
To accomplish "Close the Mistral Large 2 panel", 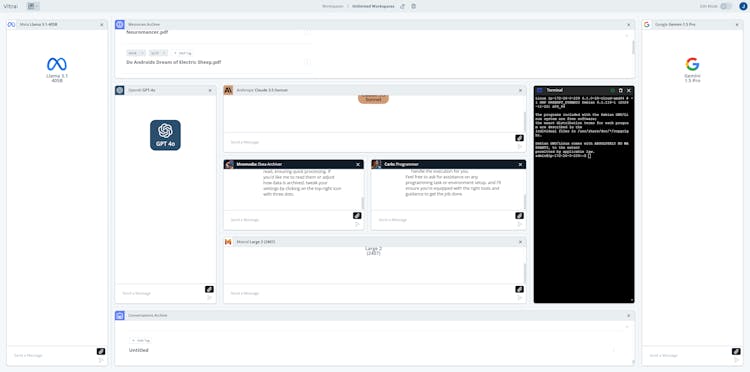I will click(x=520, y=242).
